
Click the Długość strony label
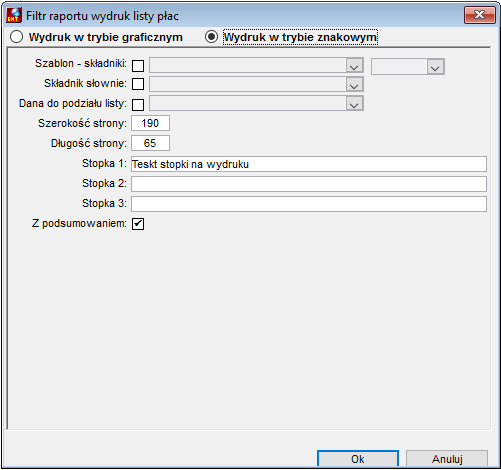pyautogui.click(x=89, y=143)
